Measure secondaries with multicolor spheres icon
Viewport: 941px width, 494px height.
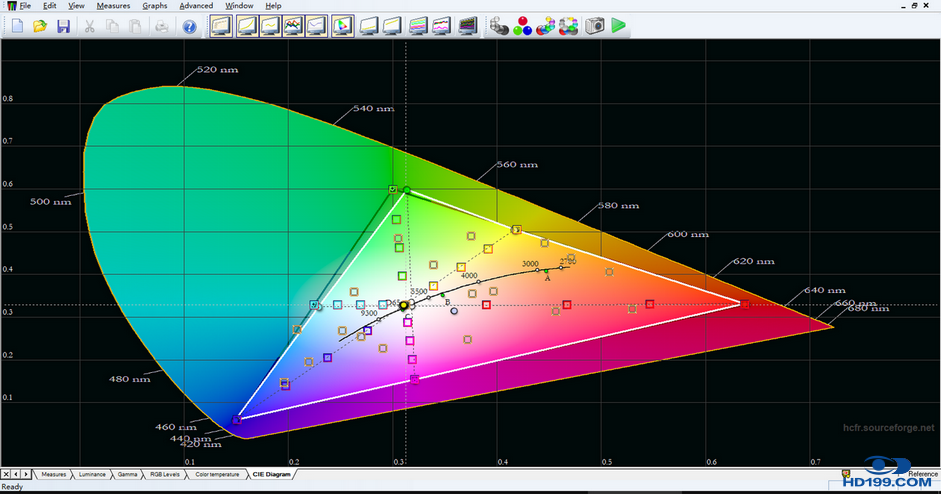pos(546,26)
